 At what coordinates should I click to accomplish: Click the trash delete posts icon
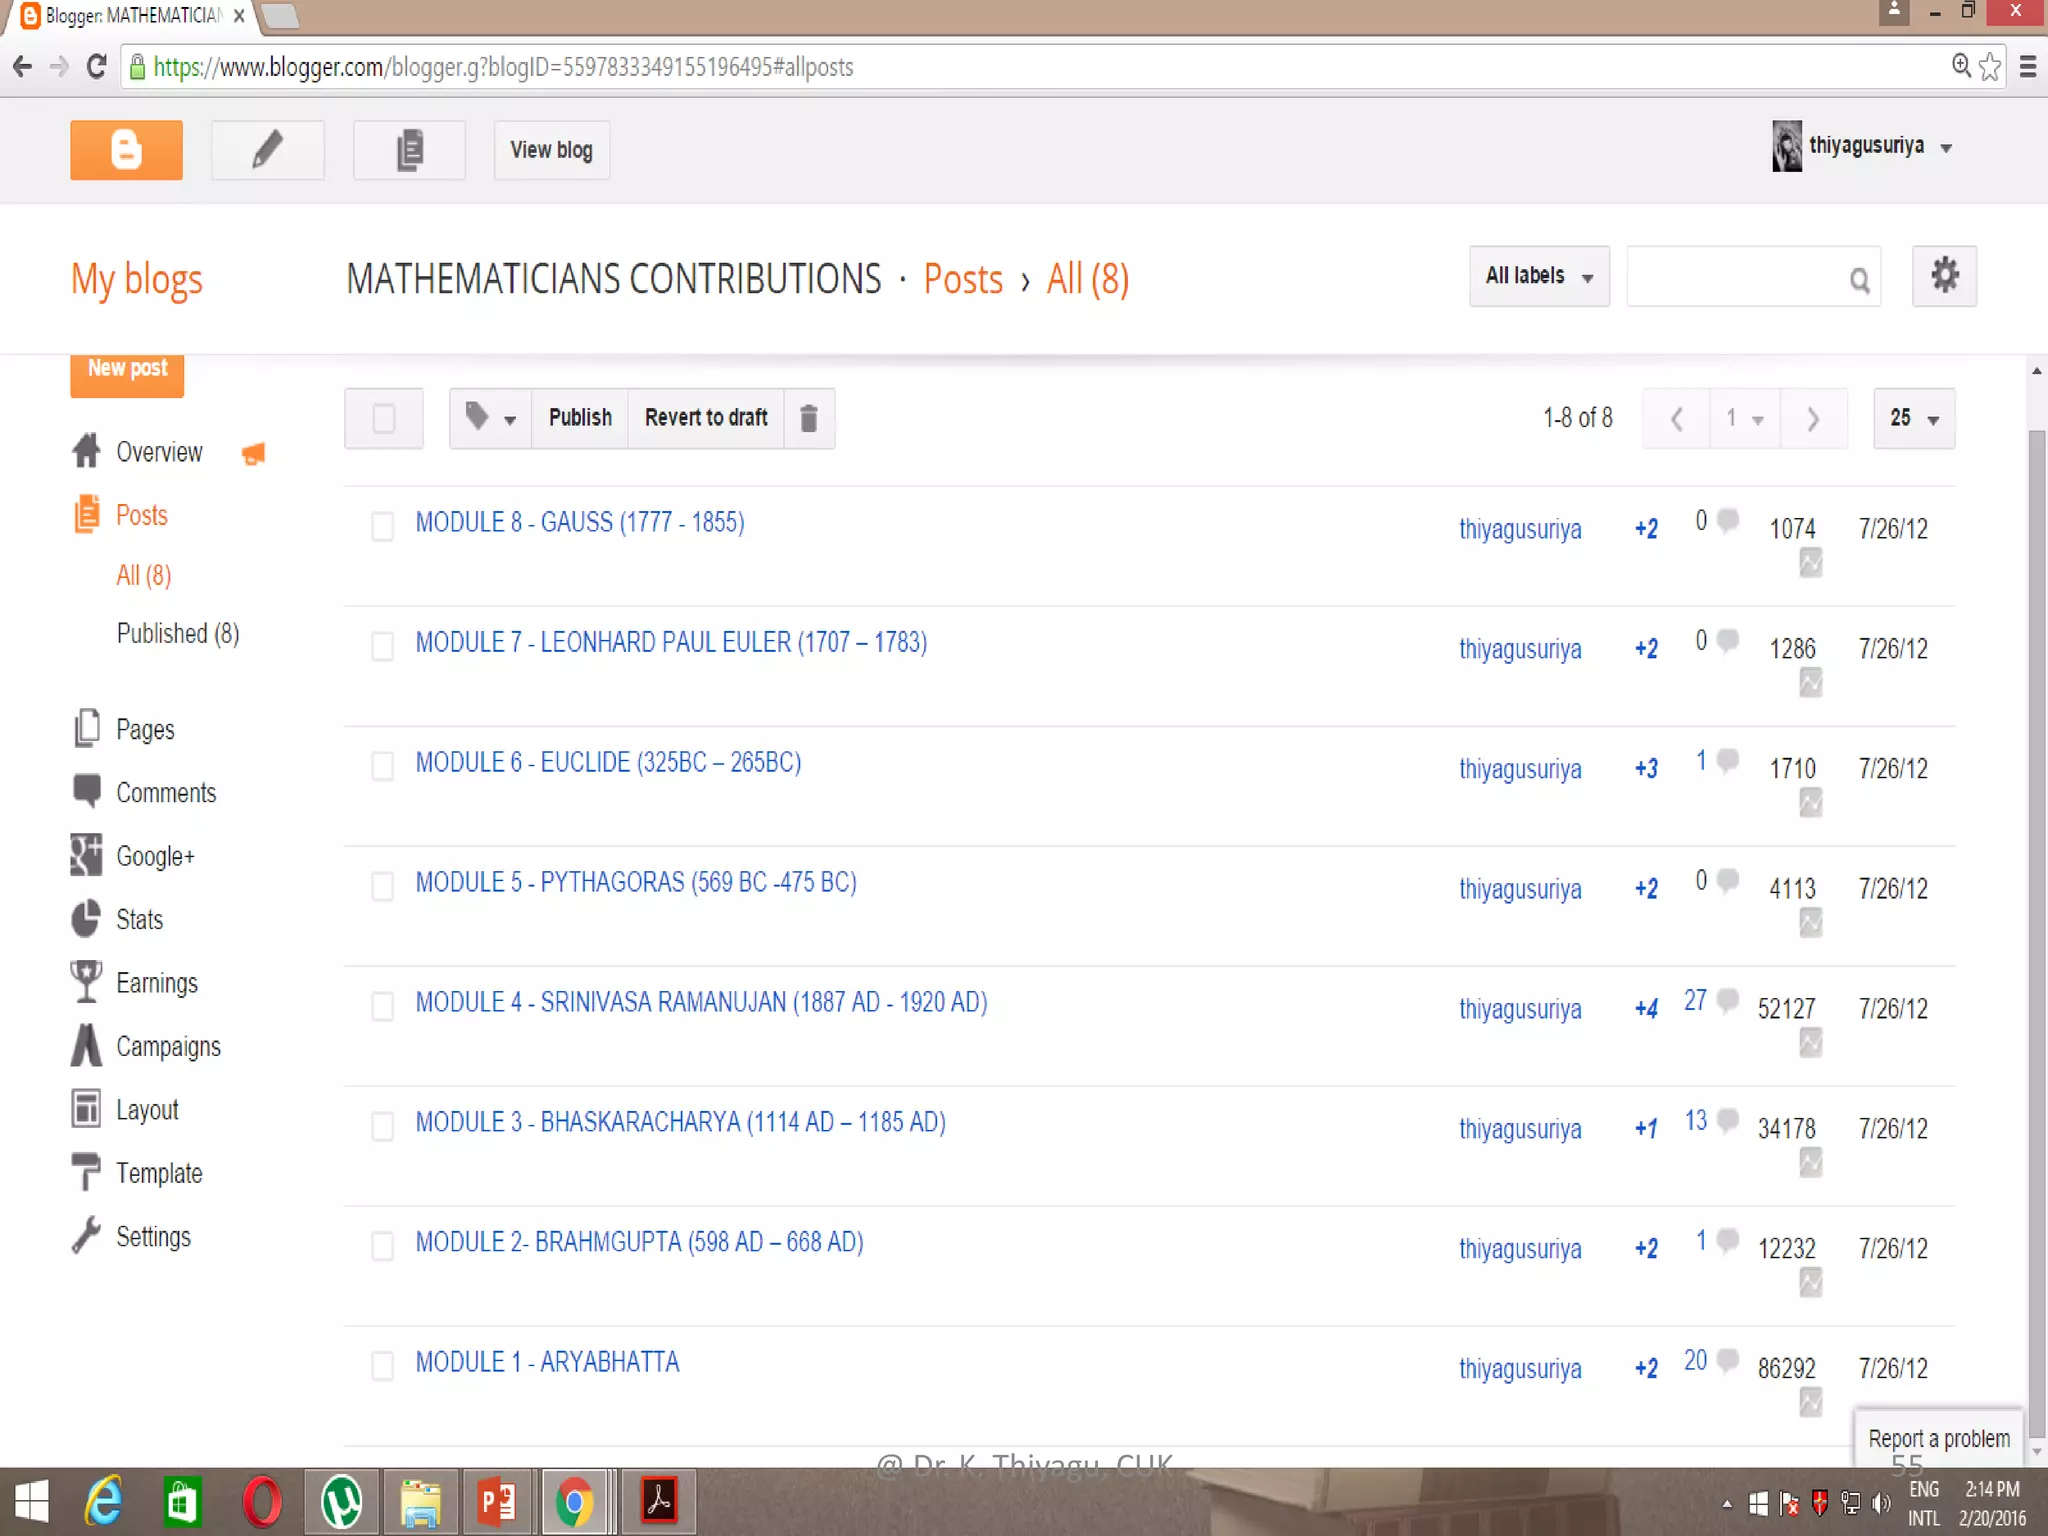809,418
